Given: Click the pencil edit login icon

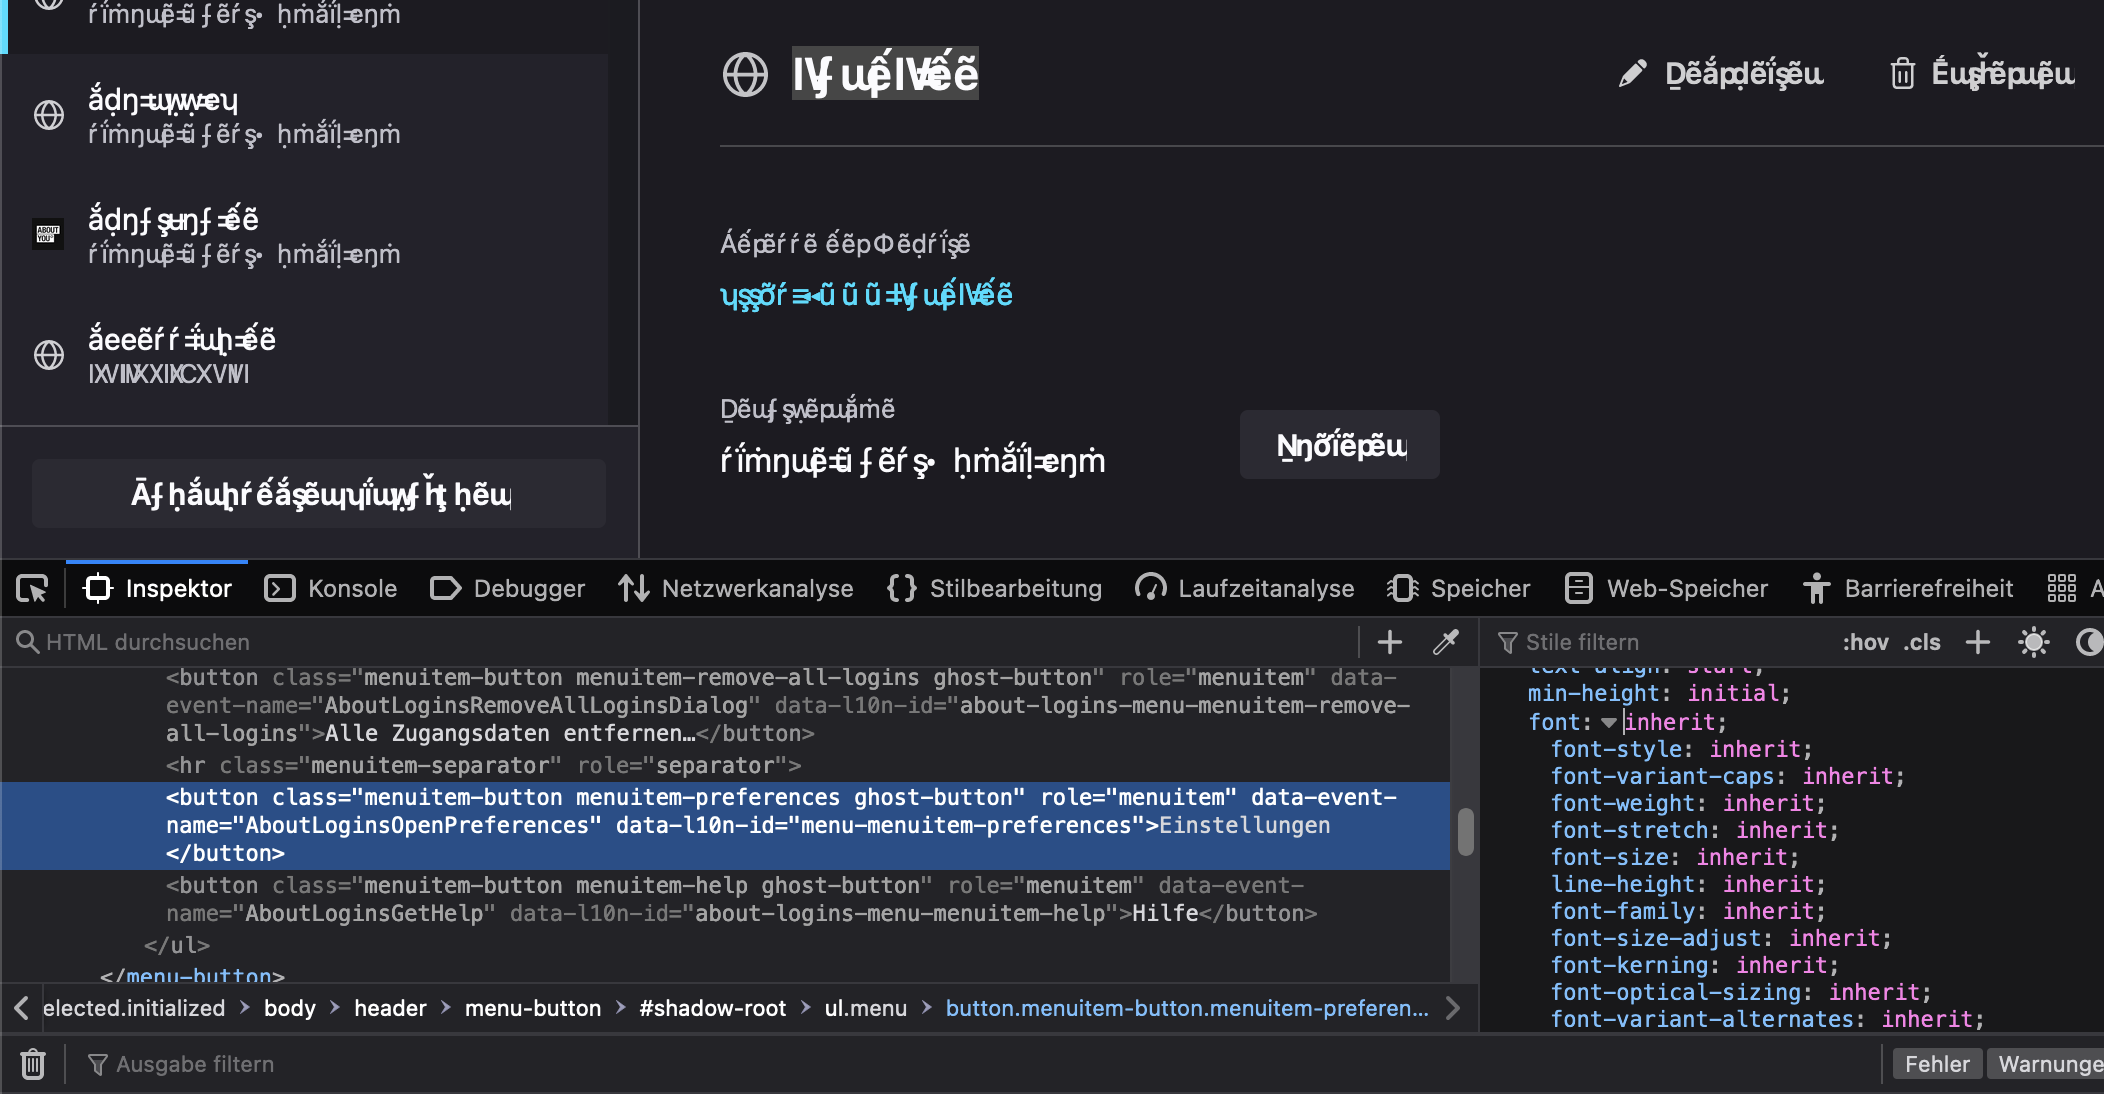Looking at the screenshot, I should point(1632,74).
